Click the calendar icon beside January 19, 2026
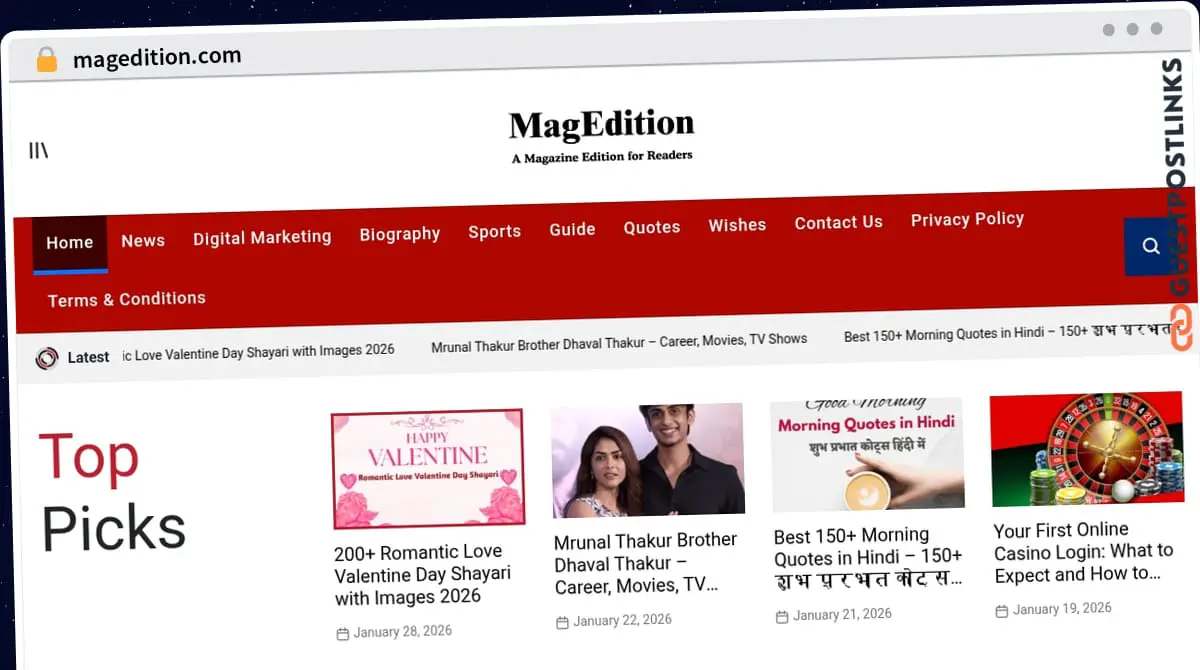The height and width of the screenshot is (670, 1200). (x=1001, y=611)
